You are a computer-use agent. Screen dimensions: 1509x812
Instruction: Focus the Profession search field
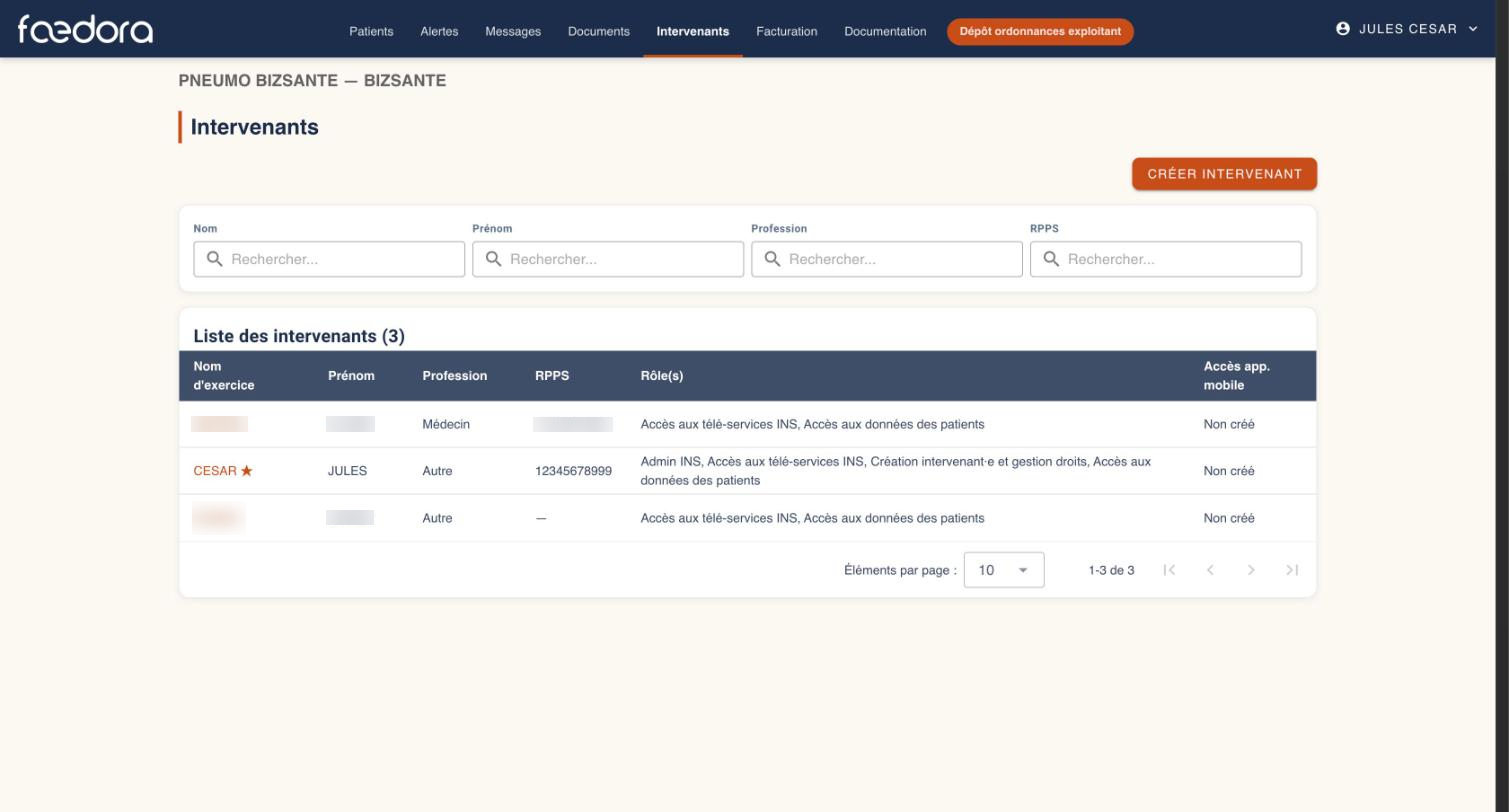pyautogui.click(x=887, y=259)
